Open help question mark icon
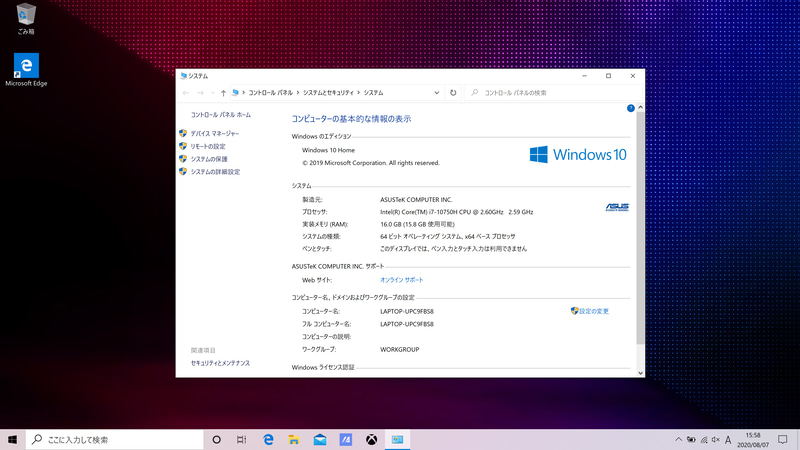Screen dimensions: 800x450 [631, 108]
